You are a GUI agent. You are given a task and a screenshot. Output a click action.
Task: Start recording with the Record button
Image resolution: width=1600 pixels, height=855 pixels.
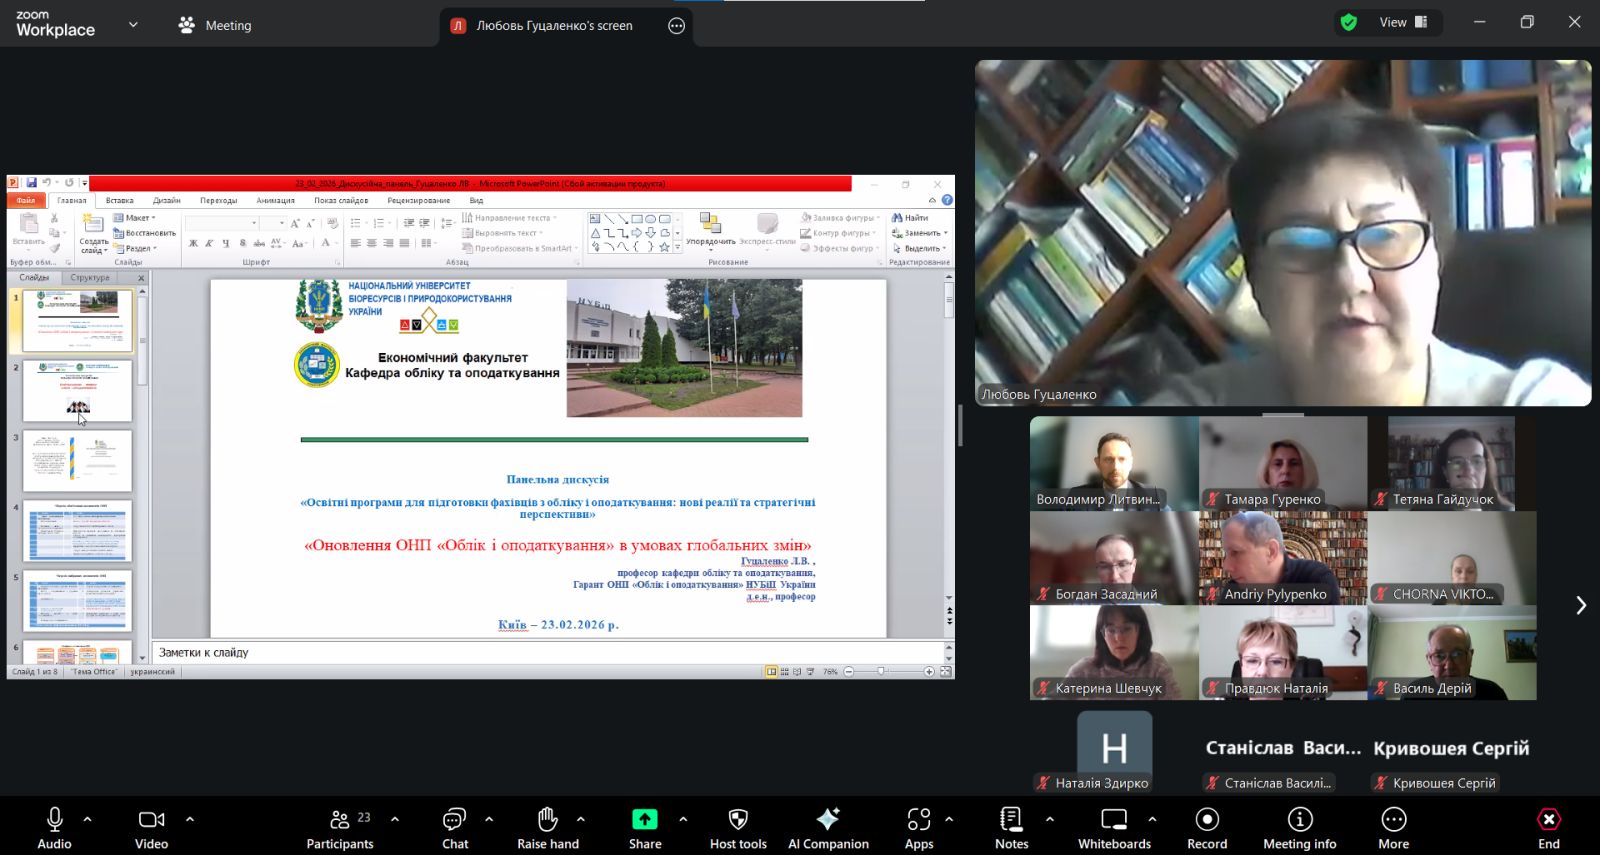tap(1207, 827)
